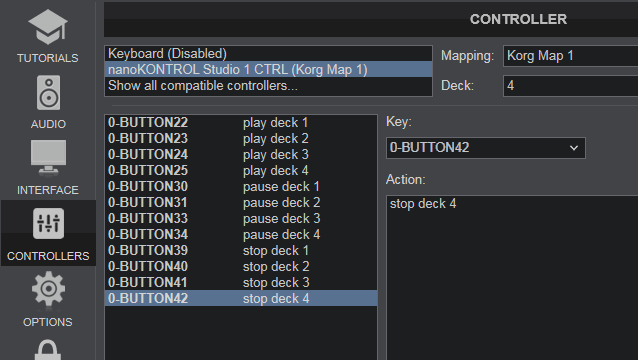Select the Controllers mixer sliders icon
Viewport: 638px width, 360px height.
48,223
